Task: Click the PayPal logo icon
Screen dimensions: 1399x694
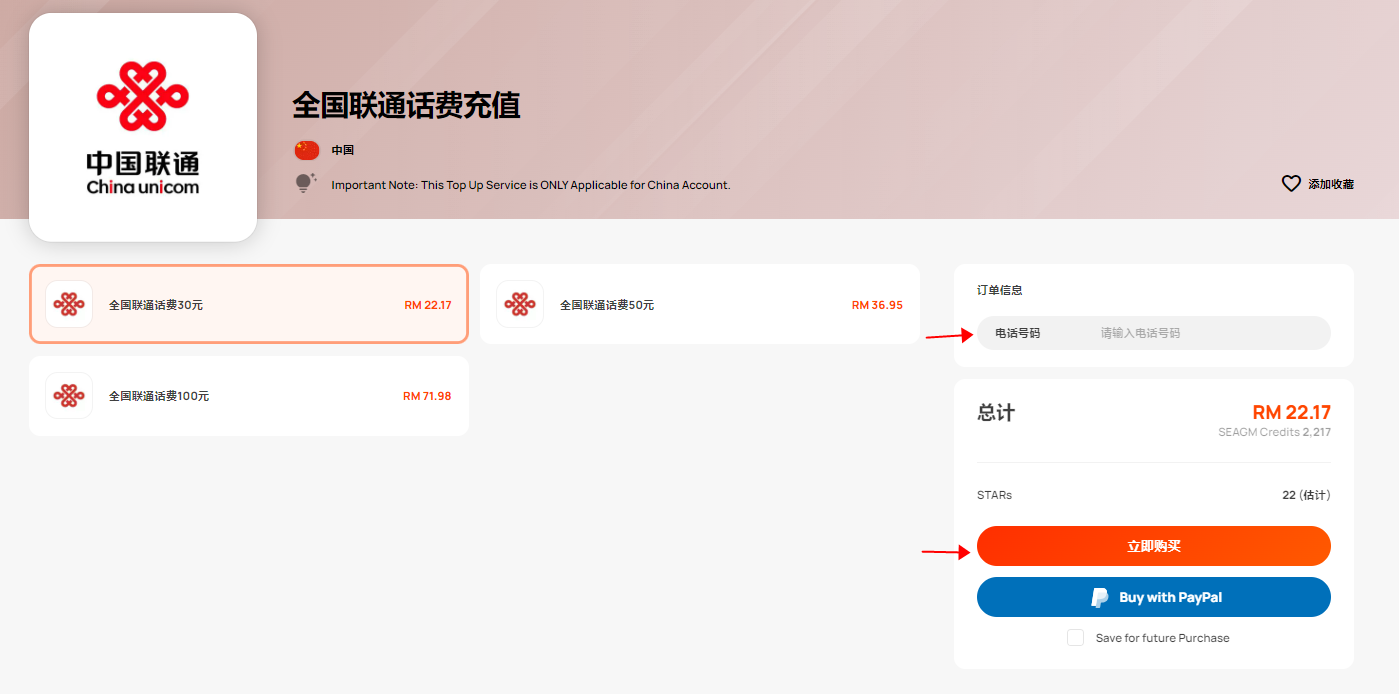Action: click(x=1100, y=598)
